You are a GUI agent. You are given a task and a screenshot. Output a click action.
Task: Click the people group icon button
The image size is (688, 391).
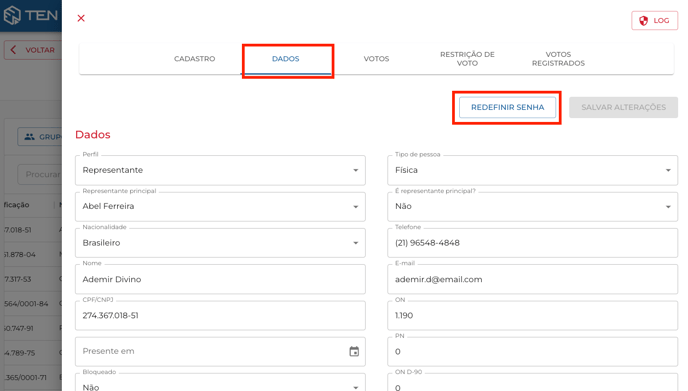[39, 137]
